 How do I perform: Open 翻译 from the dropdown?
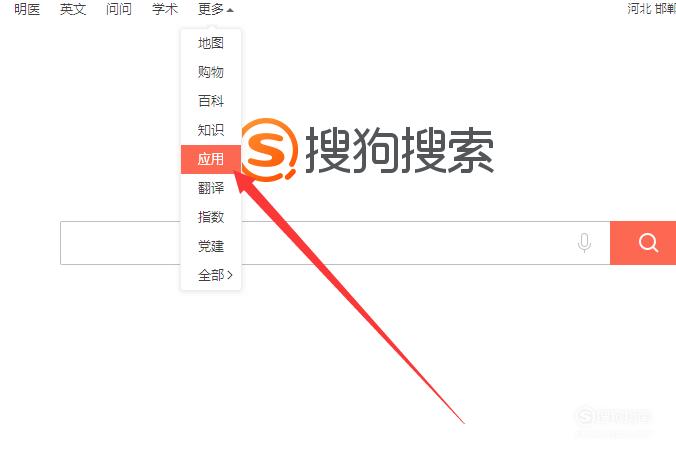click(211, 188)
